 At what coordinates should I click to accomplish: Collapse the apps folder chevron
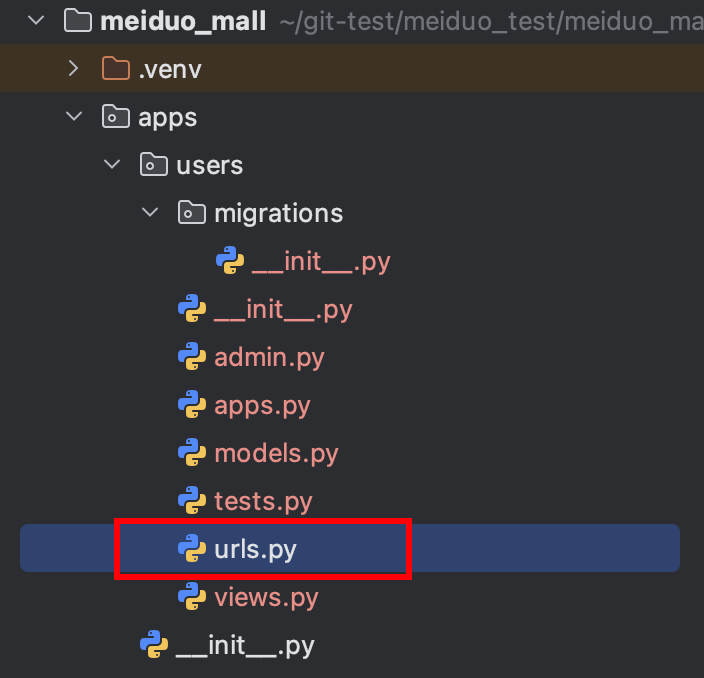(x=73, y=117)
